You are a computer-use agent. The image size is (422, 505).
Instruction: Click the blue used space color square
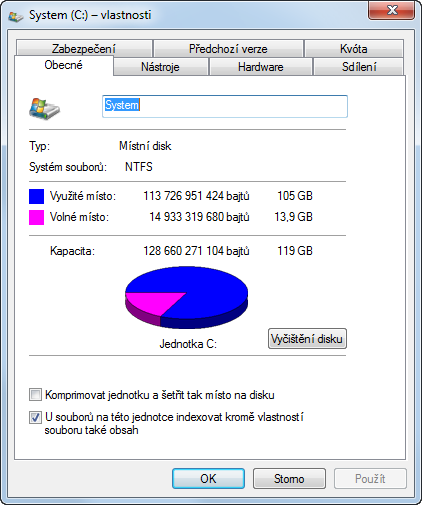pos(36,196)
